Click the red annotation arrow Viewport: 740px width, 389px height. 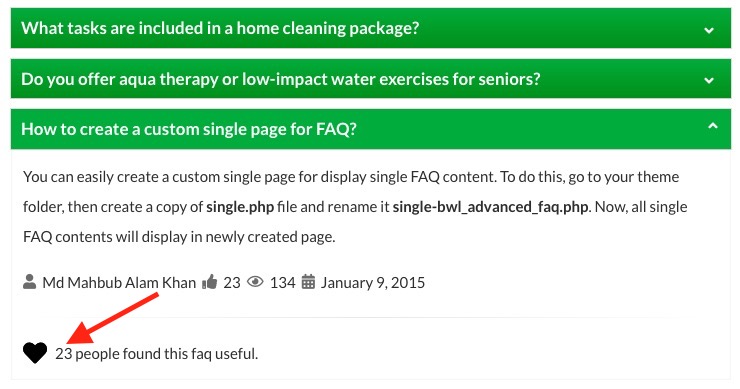point(112,318)
